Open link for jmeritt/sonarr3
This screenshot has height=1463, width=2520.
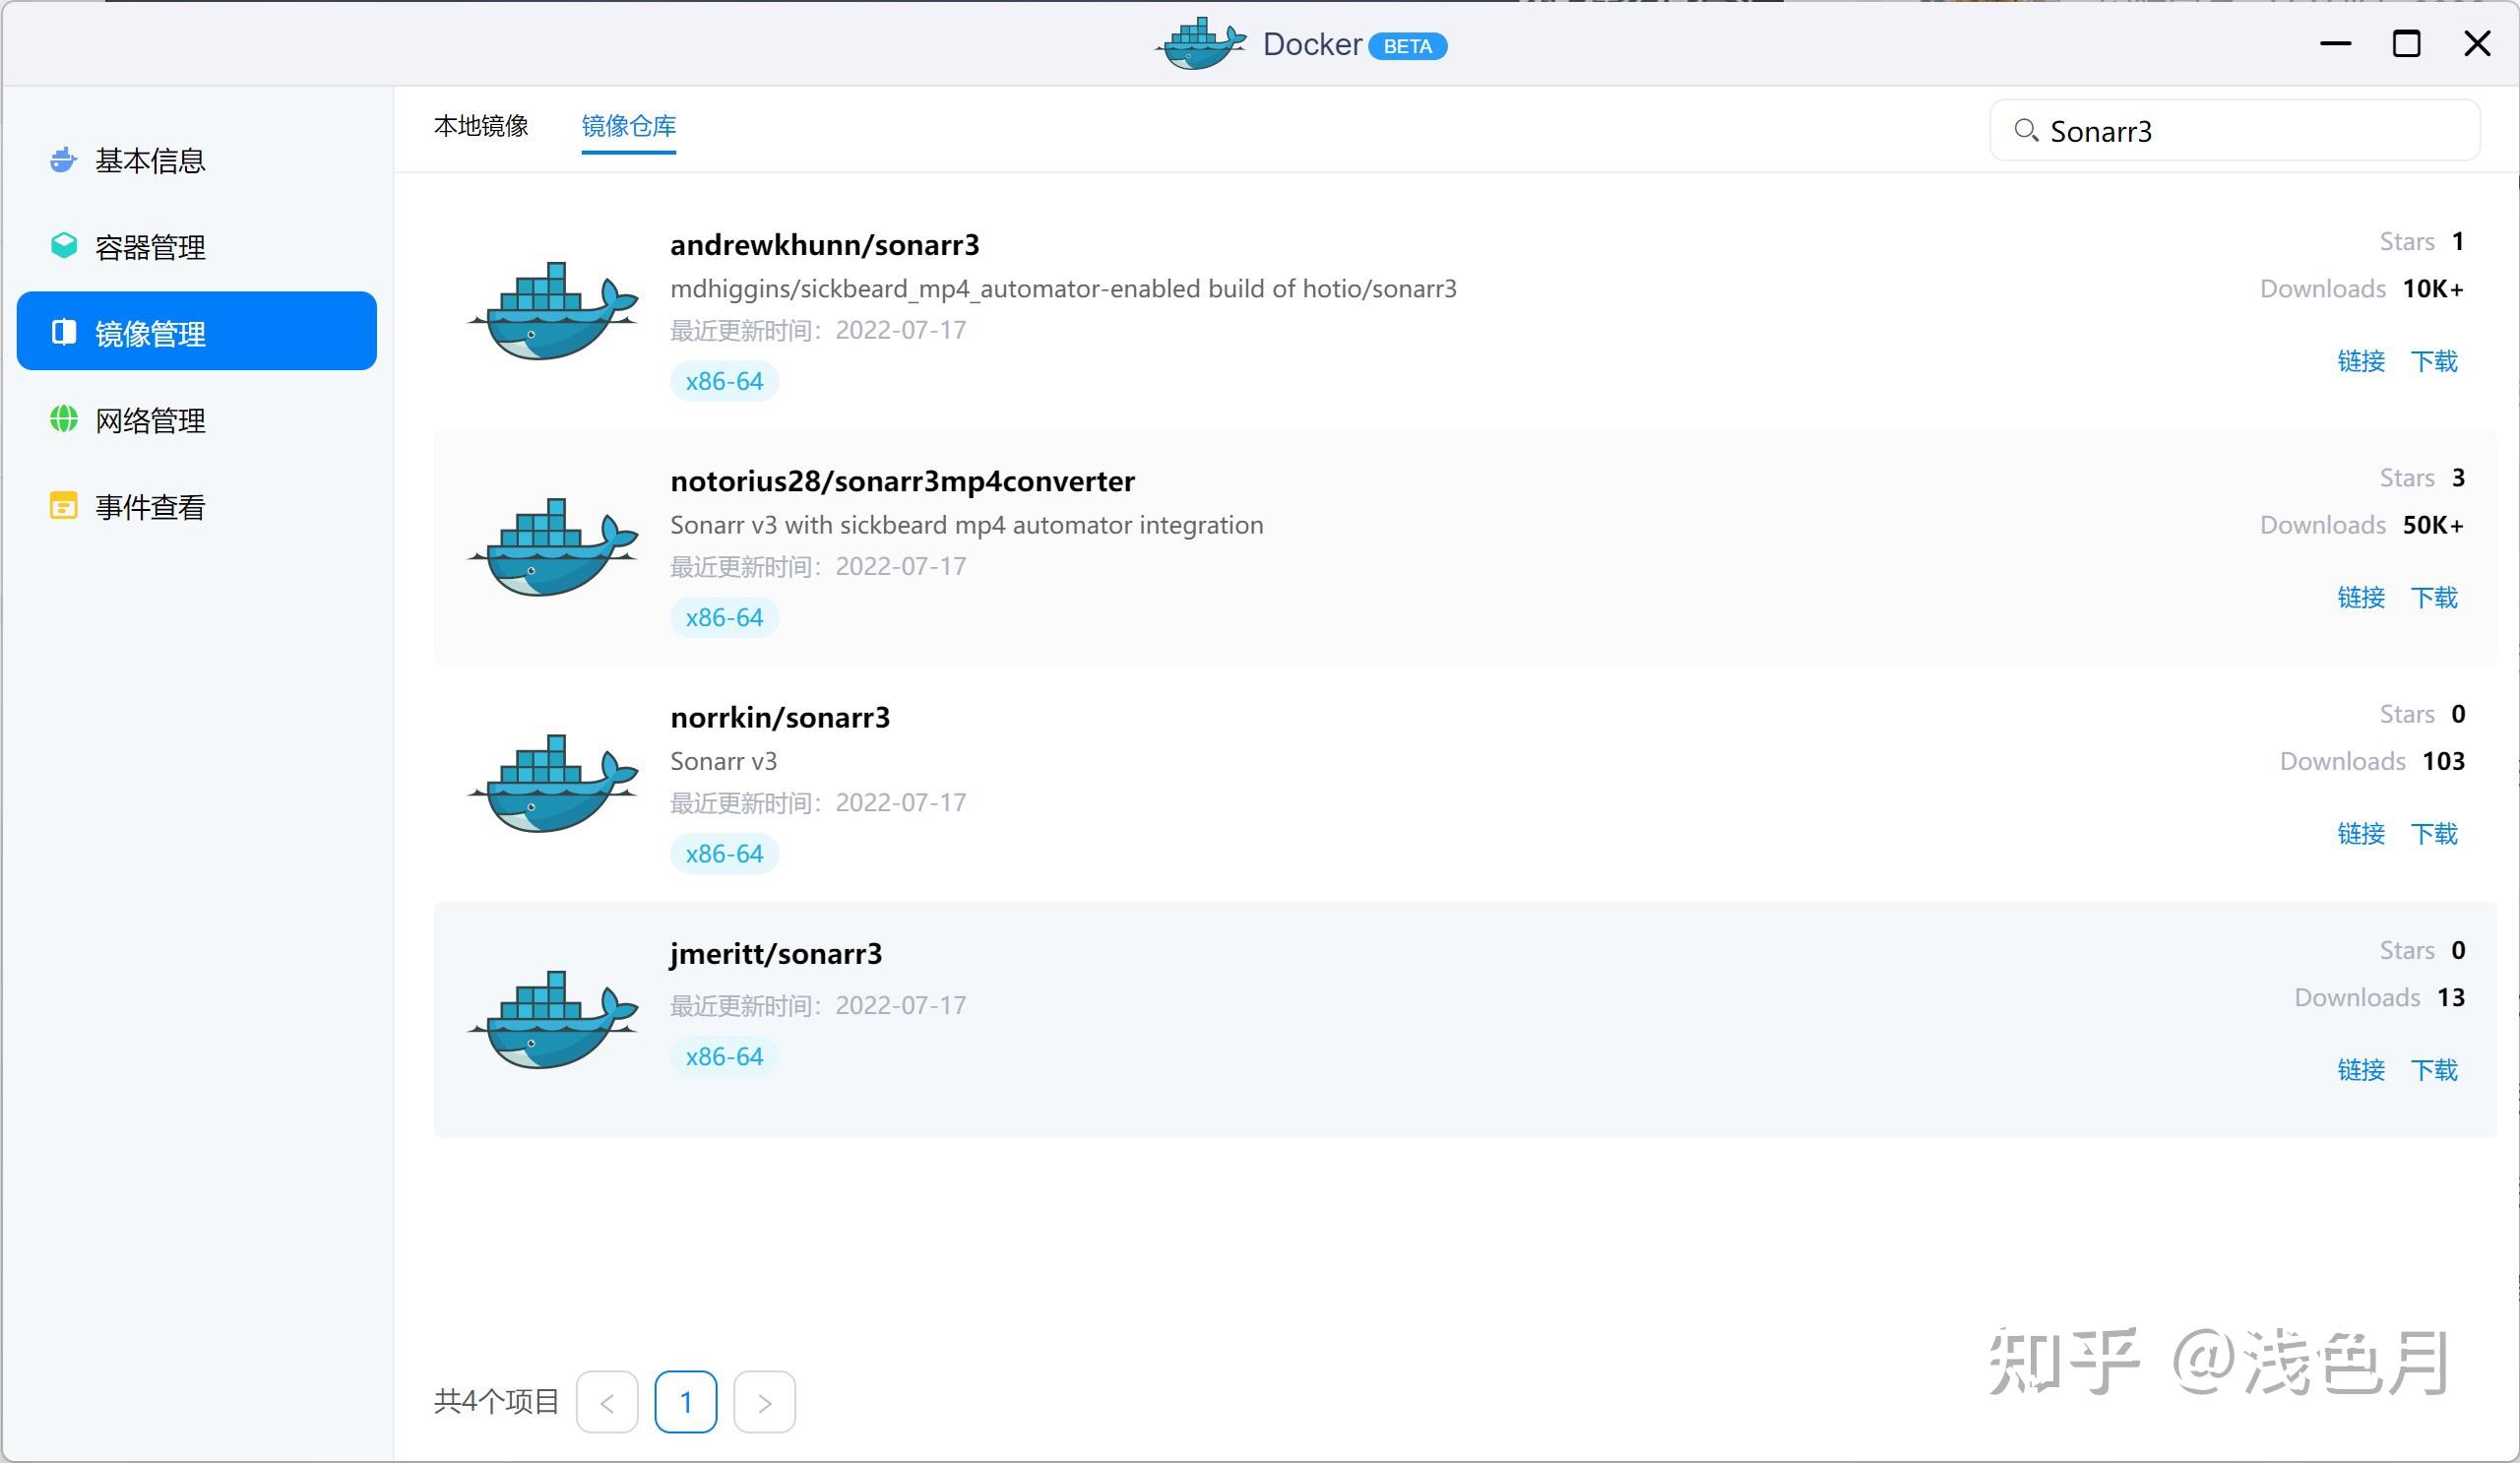pos(2360,1070)
